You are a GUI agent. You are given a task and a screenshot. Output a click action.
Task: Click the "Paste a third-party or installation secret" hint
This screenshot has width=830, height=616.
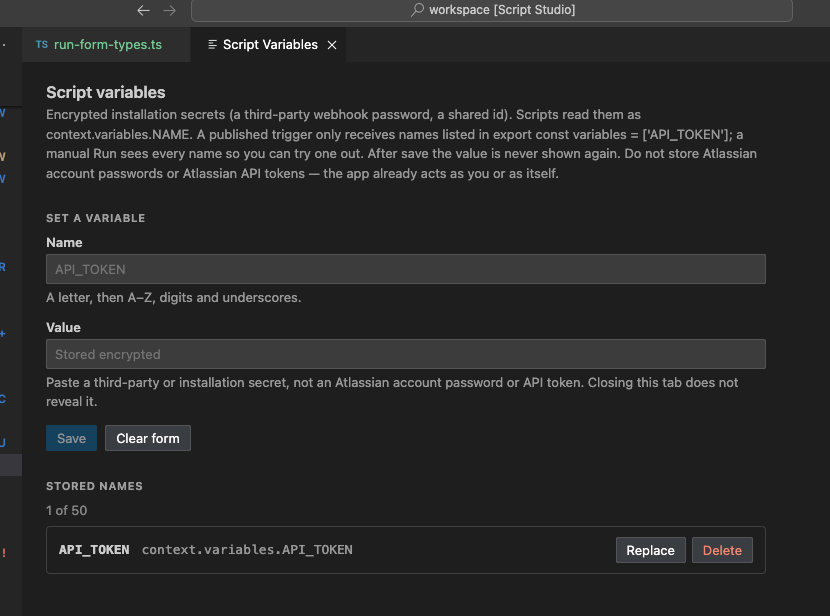pyautogui.click(x=392, y=392)
